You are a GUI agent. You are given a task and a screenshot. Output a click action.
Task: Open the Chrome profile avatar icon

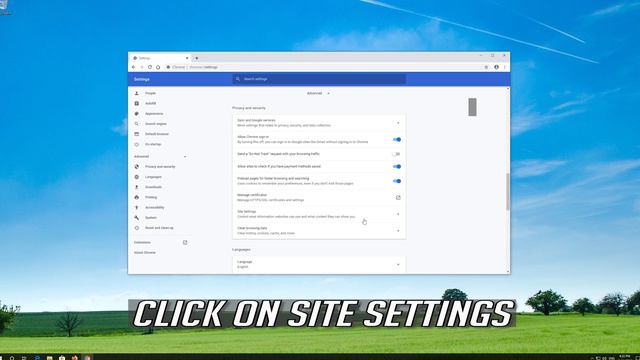pyautogui.click(x=496, y=67)
